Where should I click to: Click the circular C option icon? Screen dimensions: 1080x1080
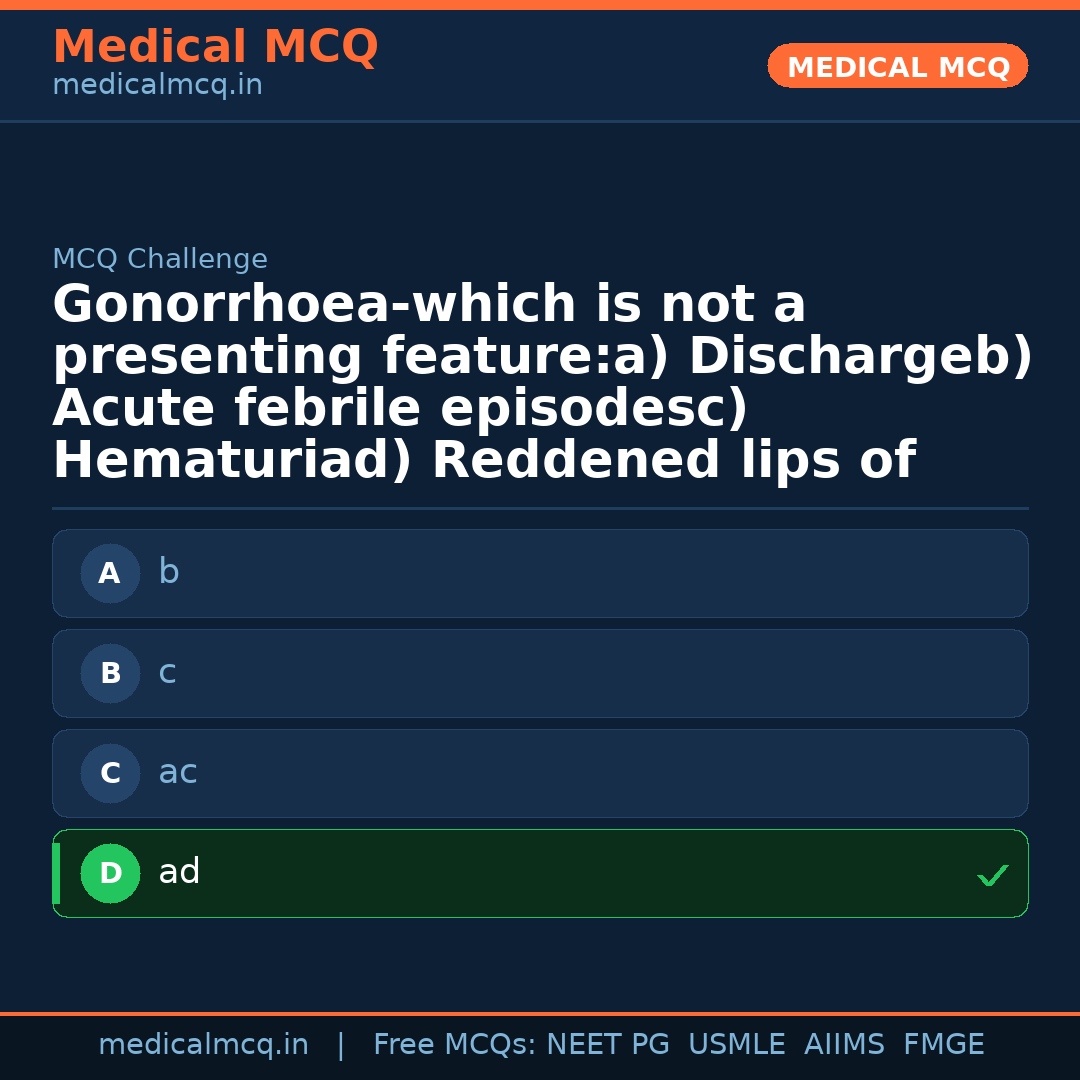coord(110,773)
